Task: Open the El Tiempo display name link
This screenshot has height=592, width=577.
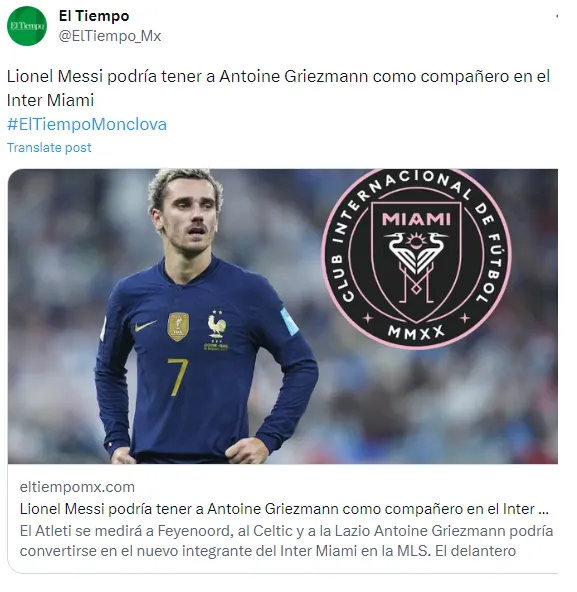Action: (x=94, y=16)
